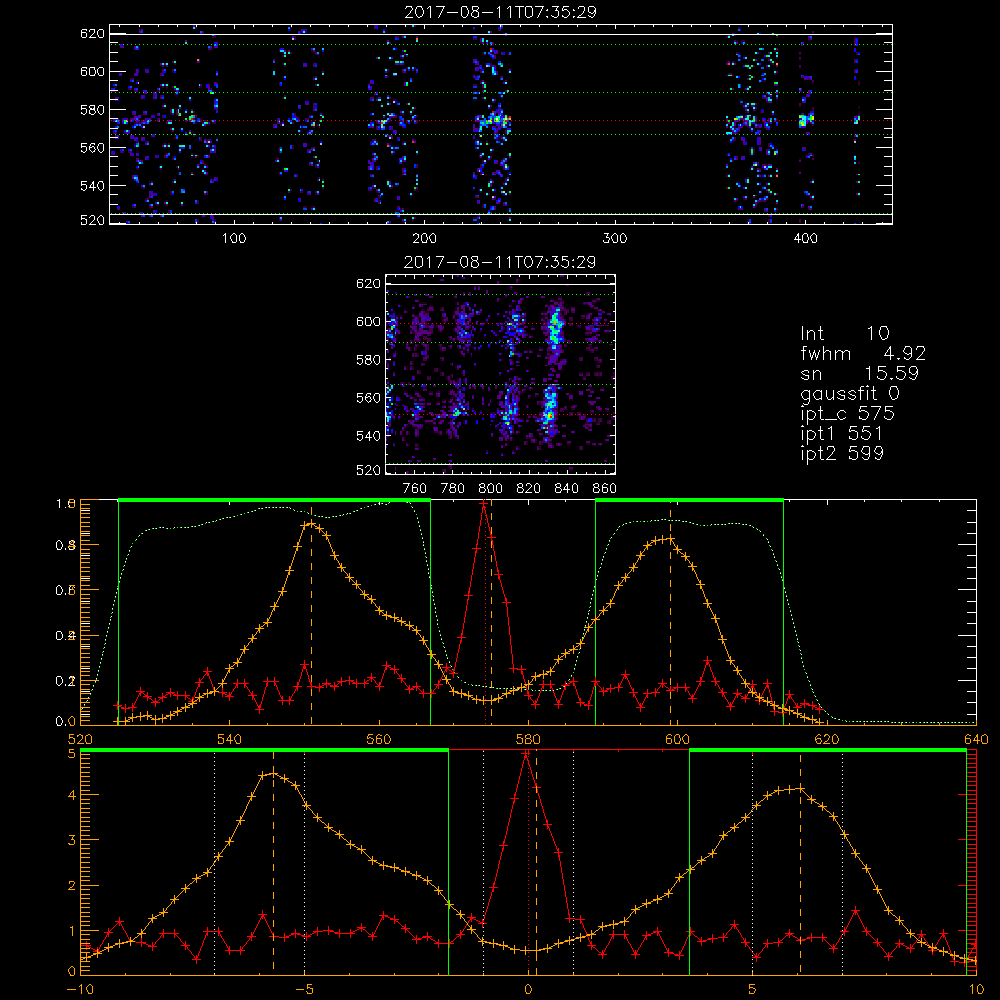Click orange x-axis label 600 of profile plot
Screen dimensions: 1000x1000
coord(677,739)
